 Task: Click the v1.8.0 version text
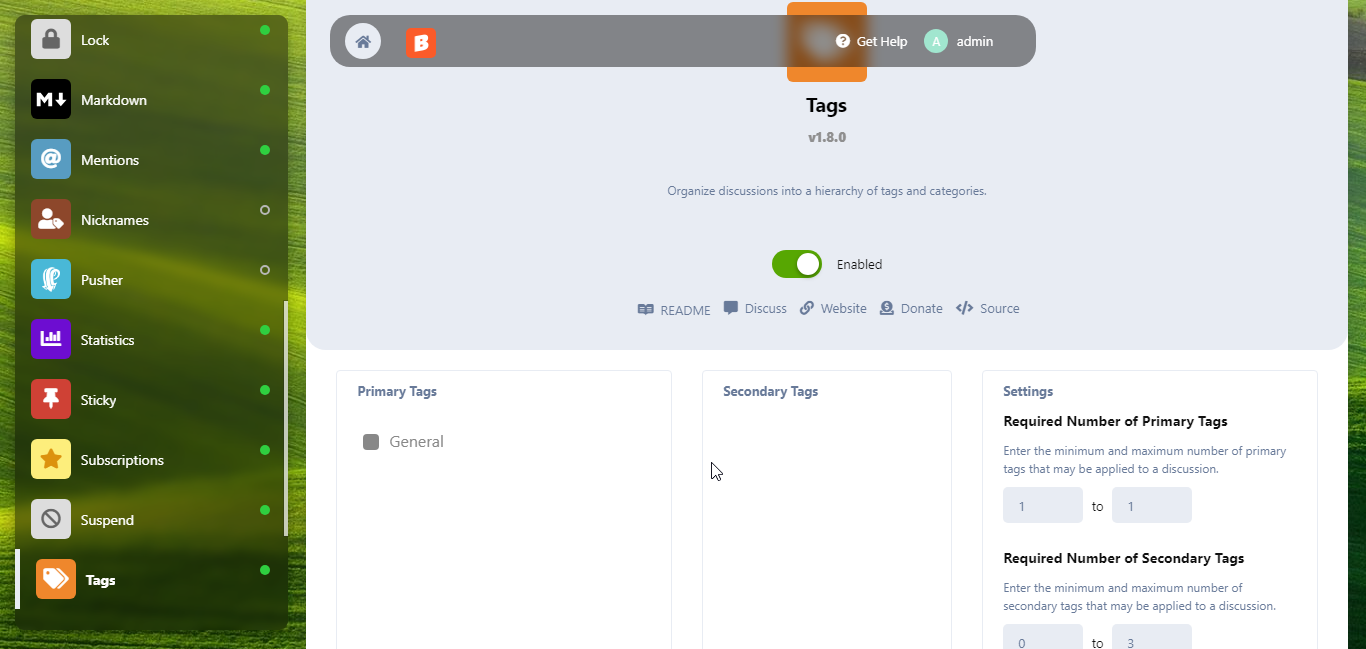click(x=827, y=137)
